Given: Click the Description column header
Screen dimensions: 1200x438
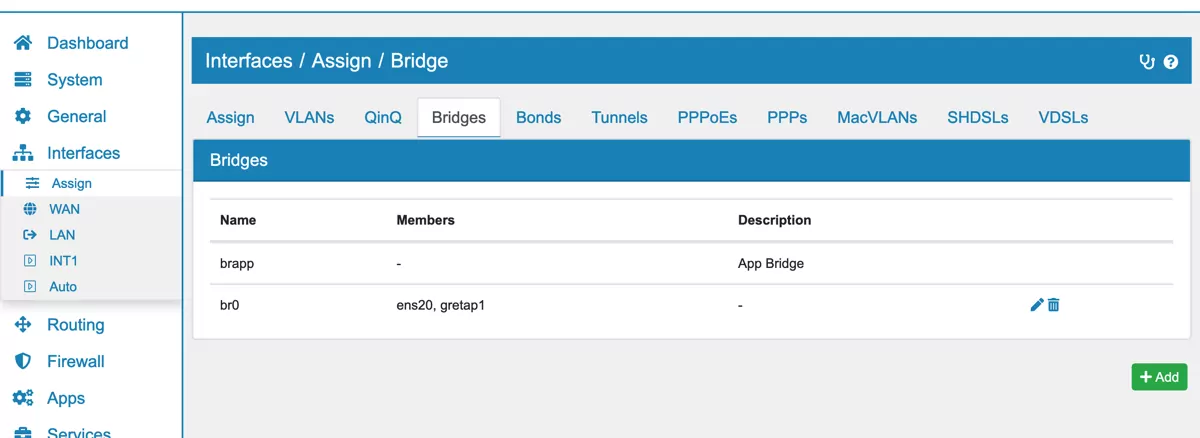Looking at the screenshot, I should (x=775, y=220).
